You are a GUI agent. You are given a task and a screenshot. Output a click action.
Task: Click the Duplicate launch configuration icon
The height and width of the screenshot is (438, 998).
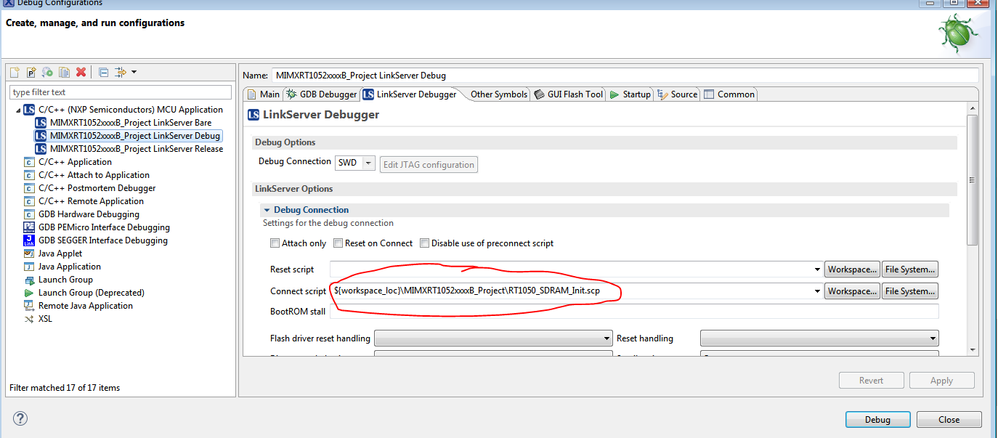[64, 72]
